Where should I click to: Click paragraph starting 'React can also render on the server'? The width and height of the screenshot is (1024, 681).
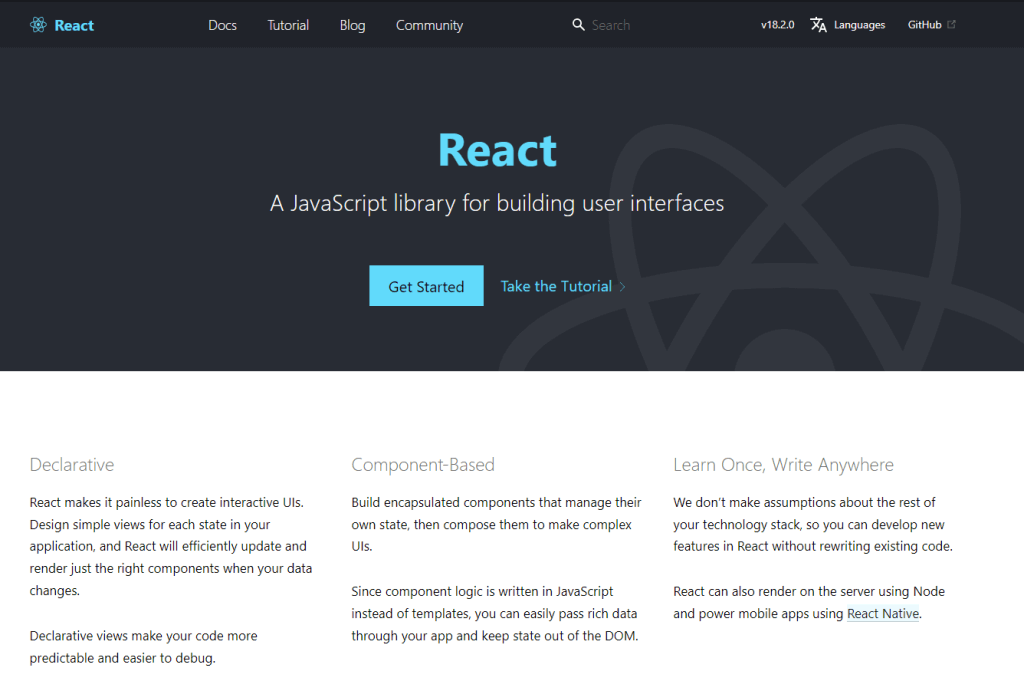click(809, 603)
